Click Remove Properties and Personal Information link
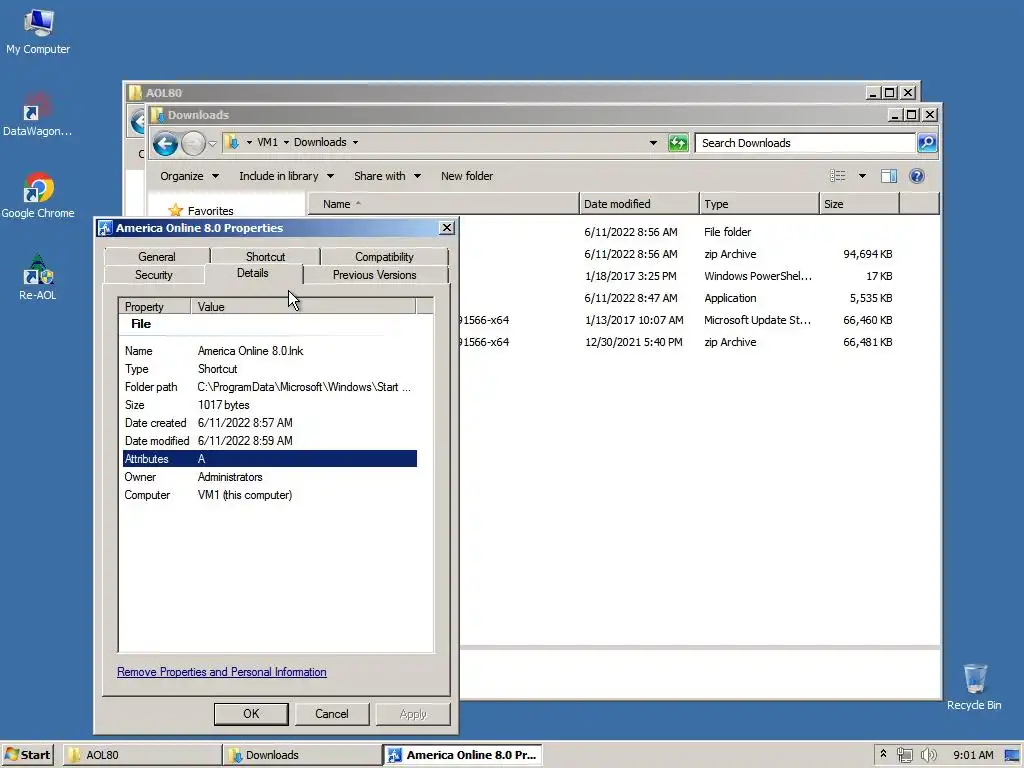 (x=221, y=672)
